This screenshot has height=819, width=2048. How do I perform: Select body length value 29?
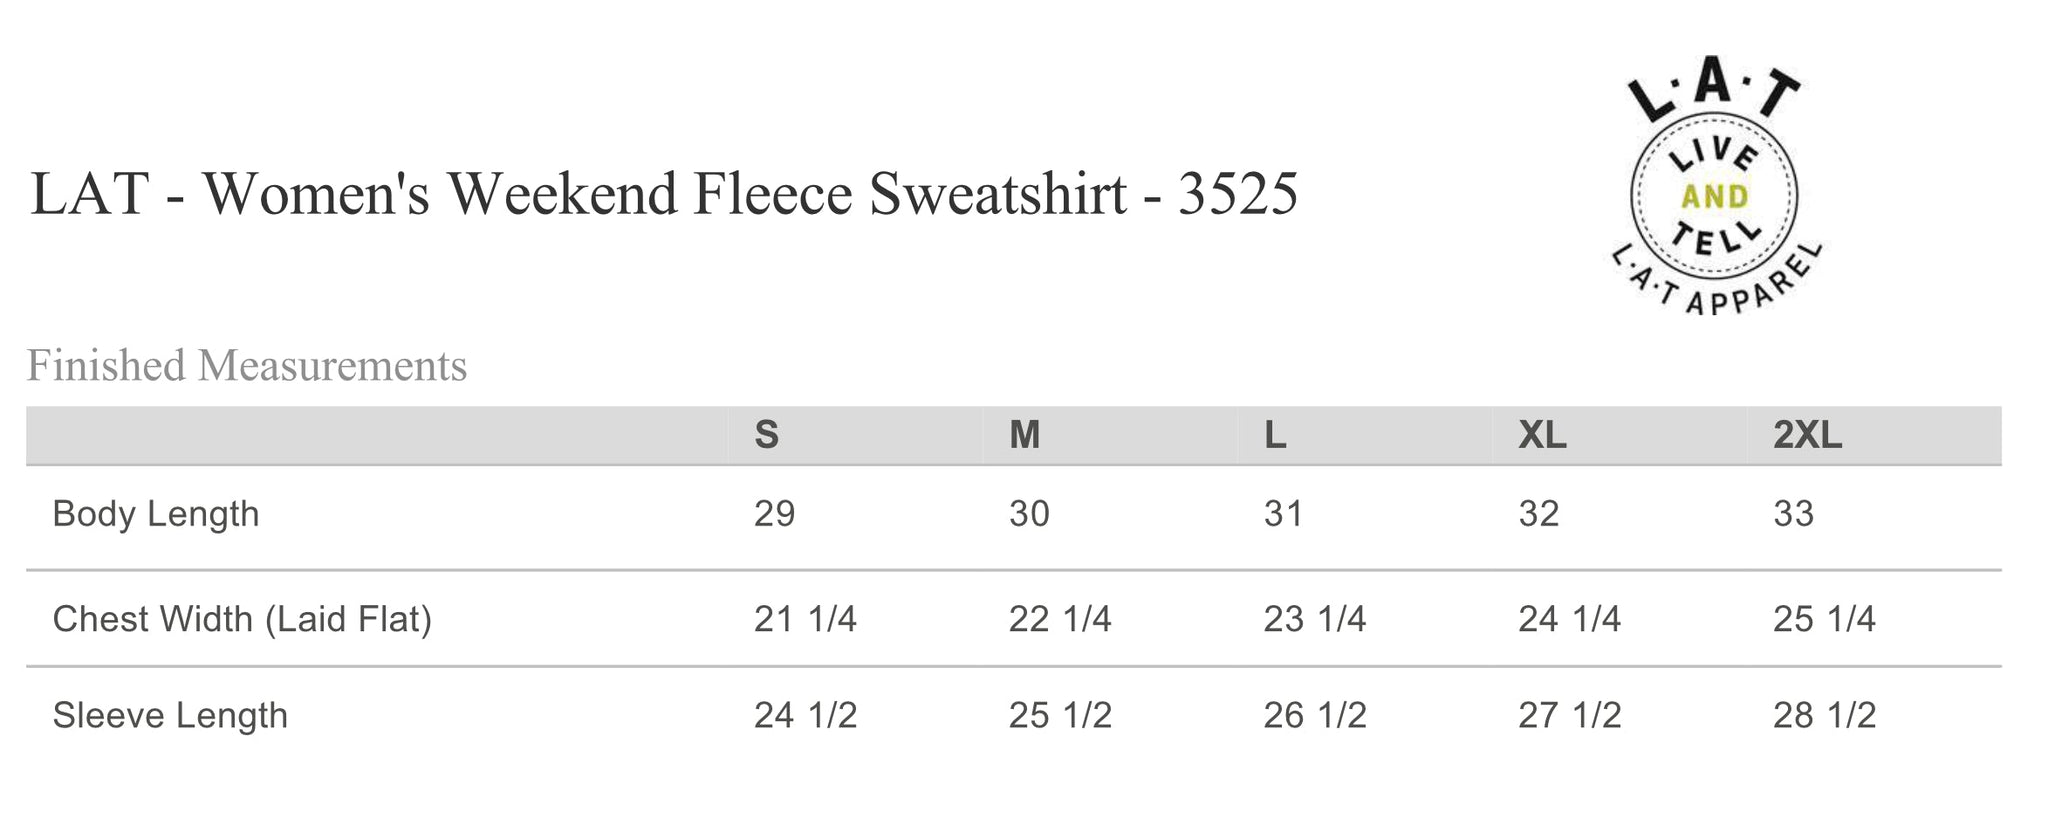pos(774,514)
